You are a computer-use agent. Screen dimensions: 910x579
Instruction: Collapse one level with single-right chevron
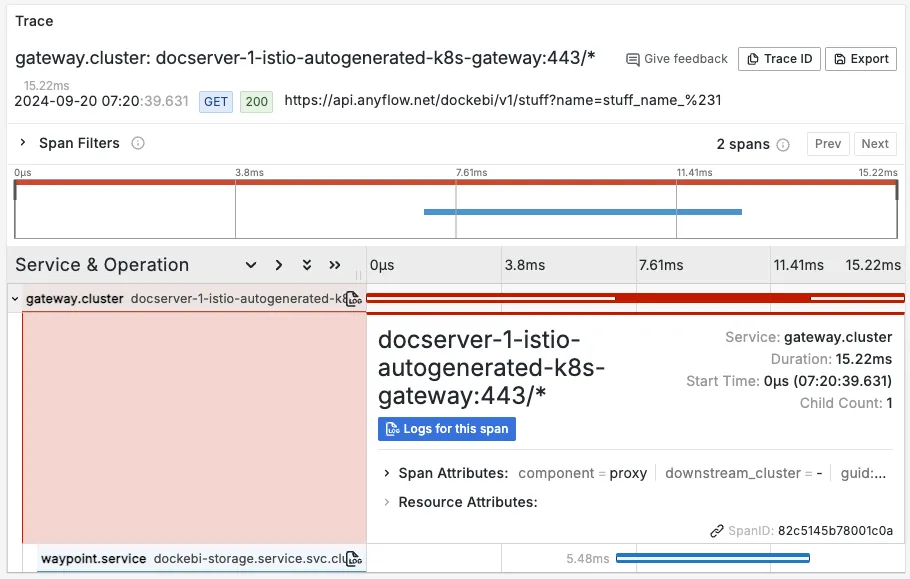(x=279, y=265)
